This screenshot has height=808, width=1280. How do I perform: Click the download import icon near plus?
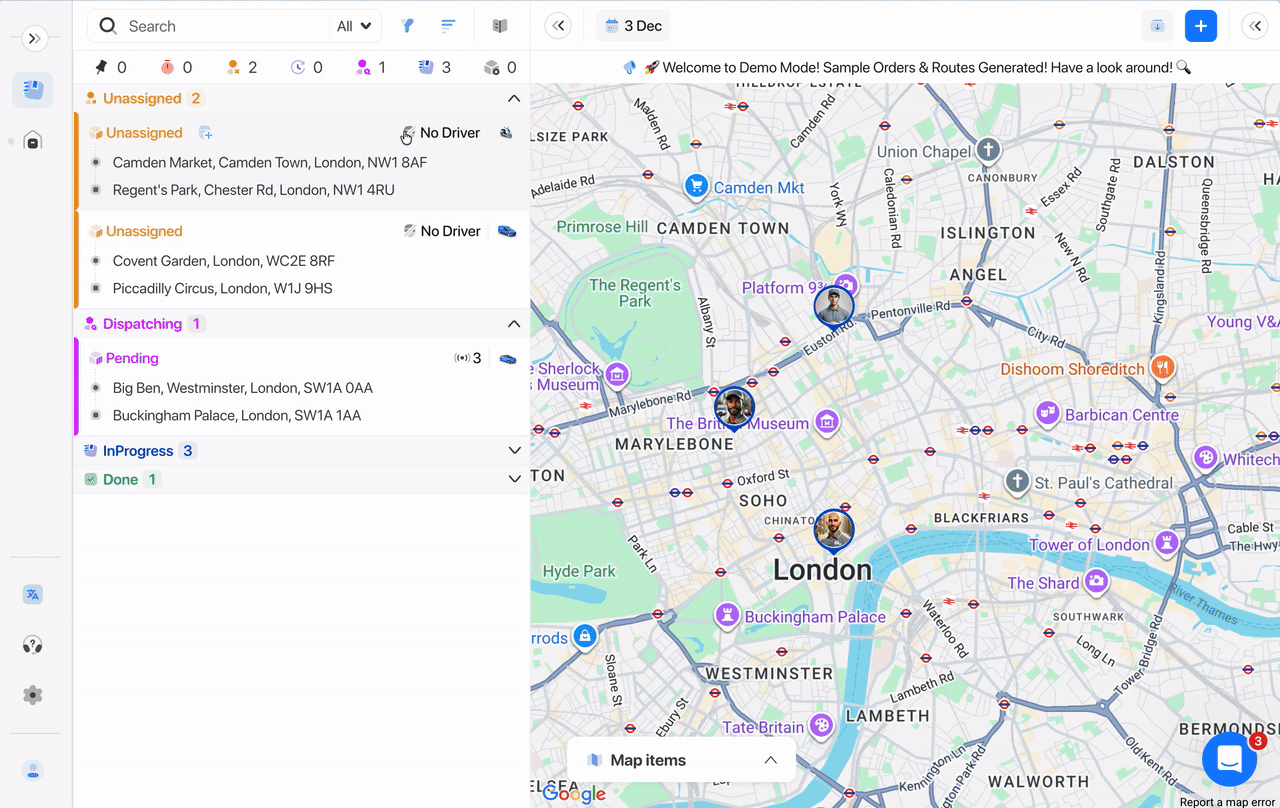1157,26
